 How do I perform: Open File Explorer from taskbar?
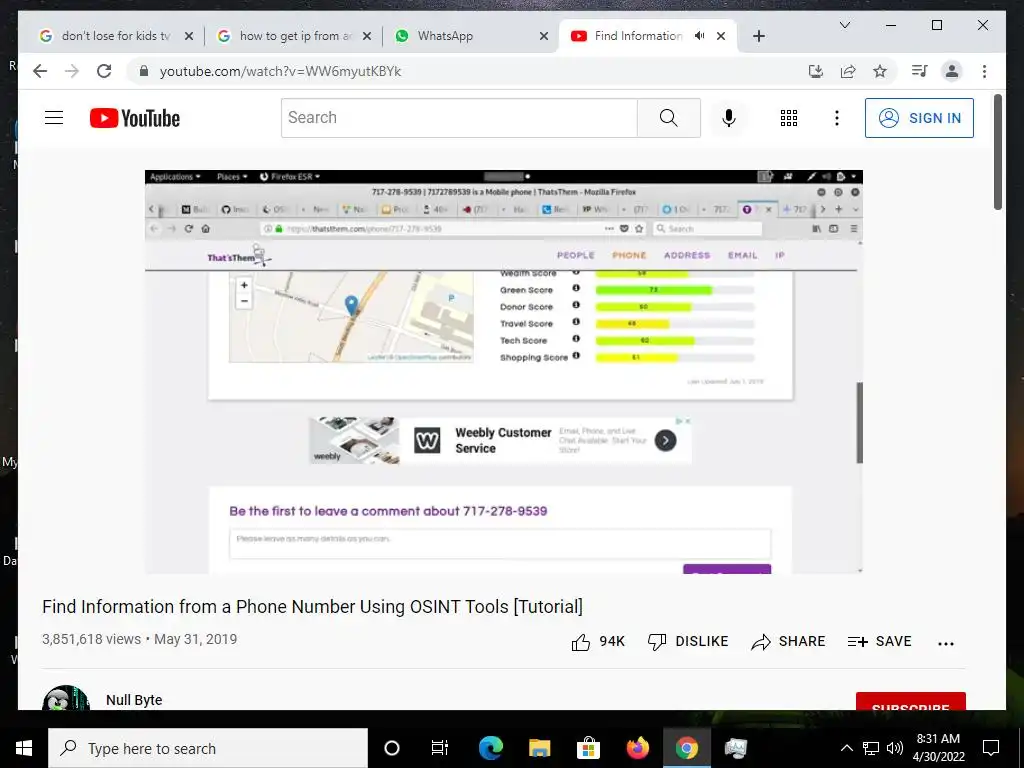[x=539, y=748]
